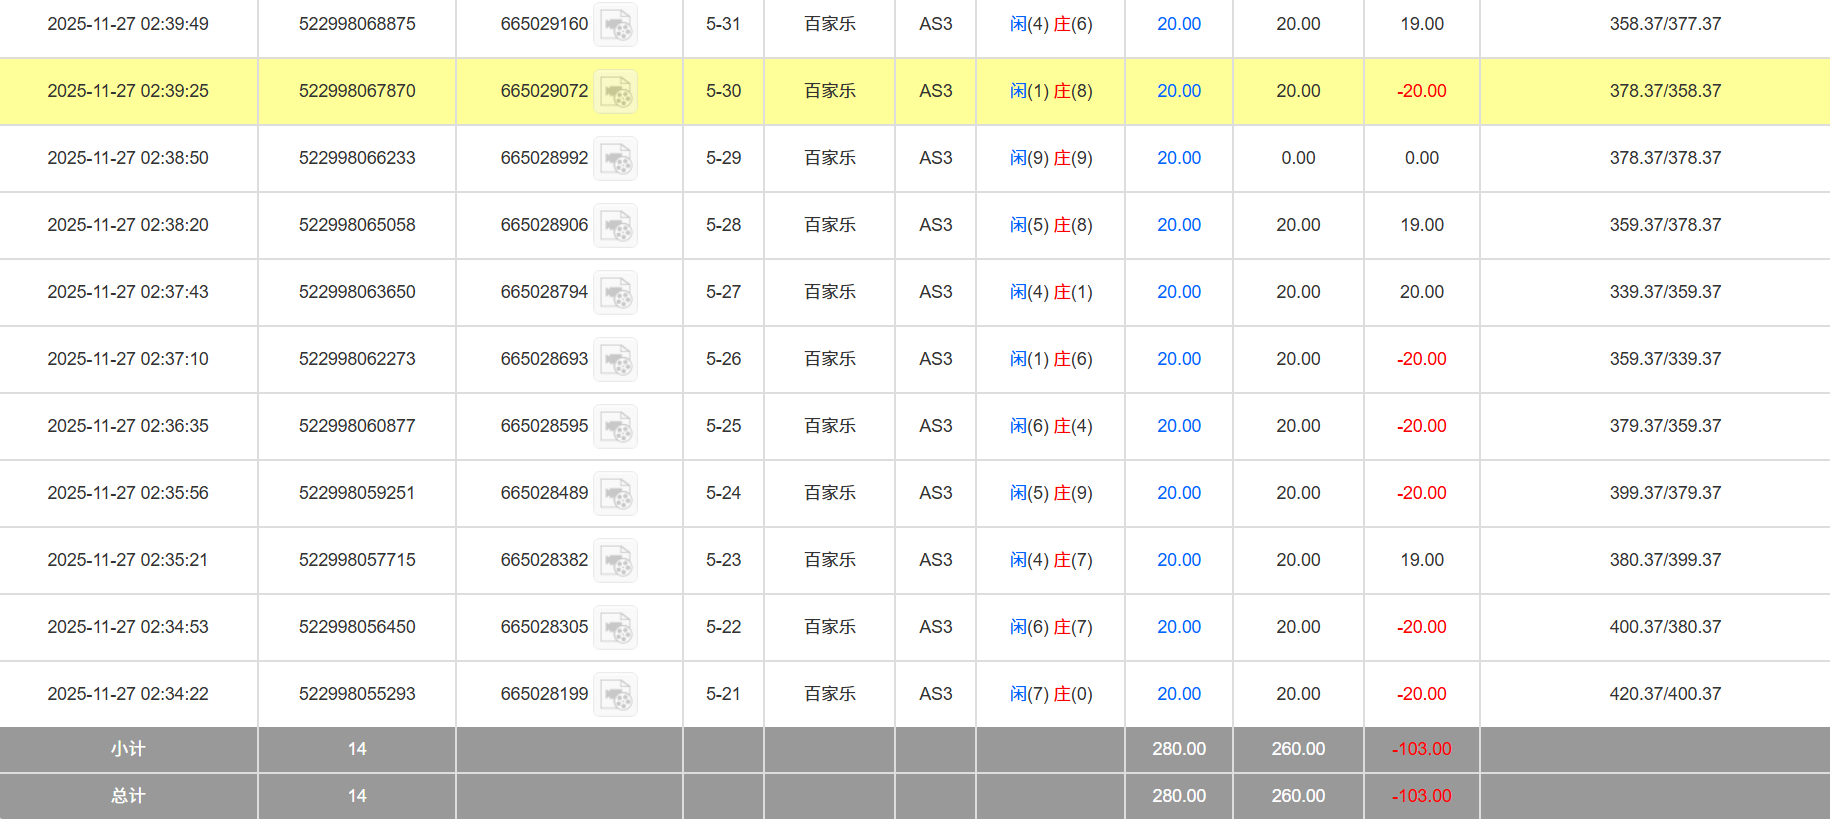Select order number 522998067870 in highlighted row
Image resolution: width=1830 pixels, height=819 pixels.
pyautogui.click(x=357, y=91)
